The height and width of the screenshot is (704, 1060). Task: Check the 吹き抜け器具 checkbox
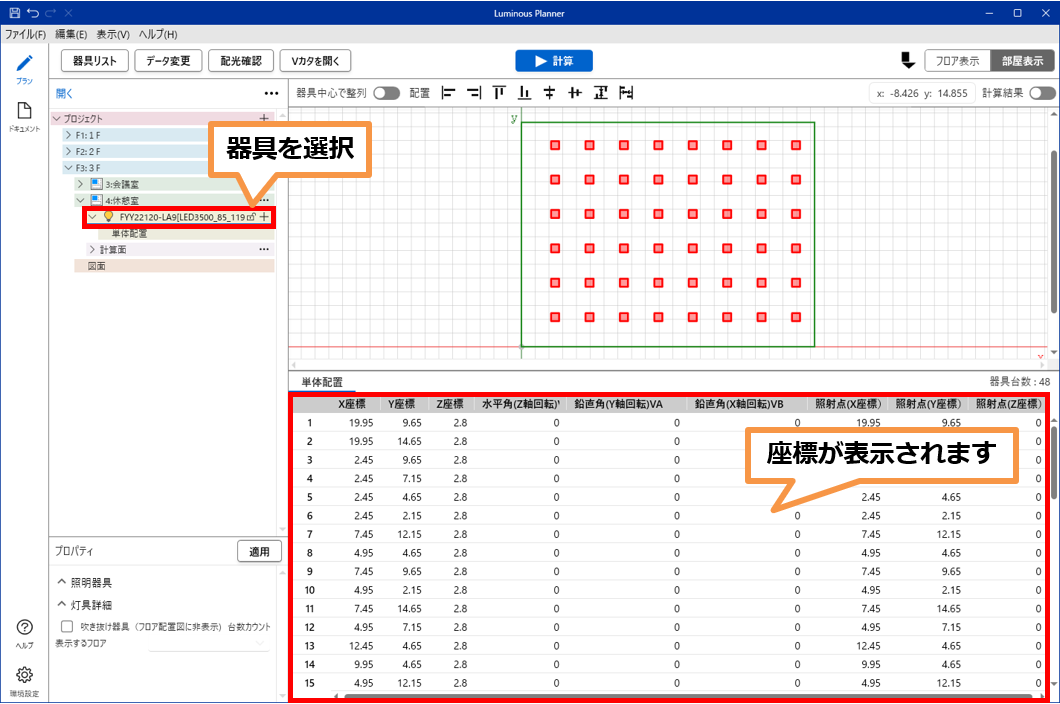tap(67, 626)
